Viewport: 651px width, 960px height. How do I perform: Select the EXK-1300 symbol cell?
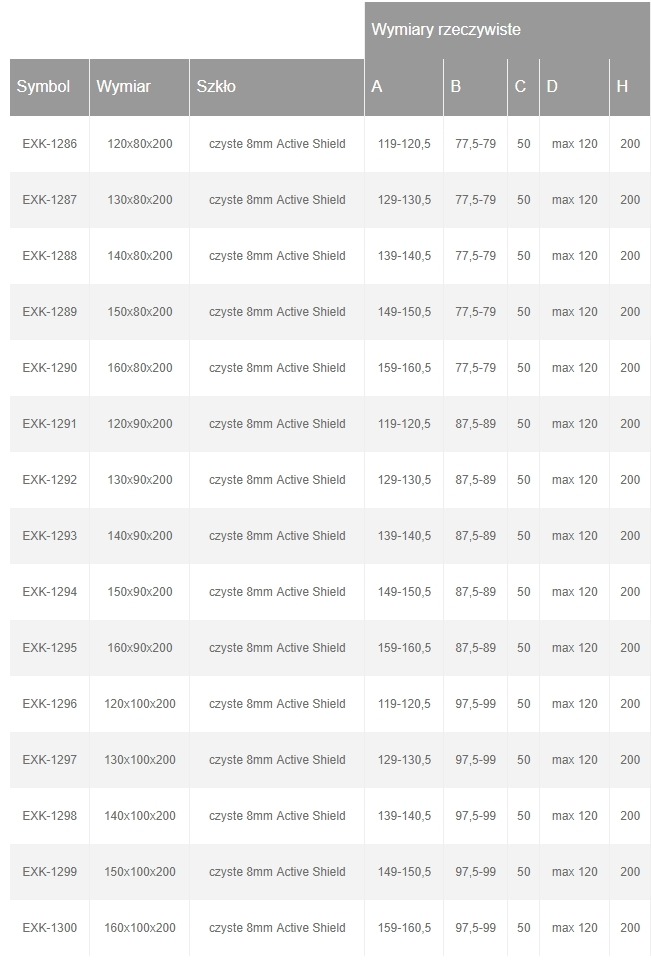pos(49,928)
